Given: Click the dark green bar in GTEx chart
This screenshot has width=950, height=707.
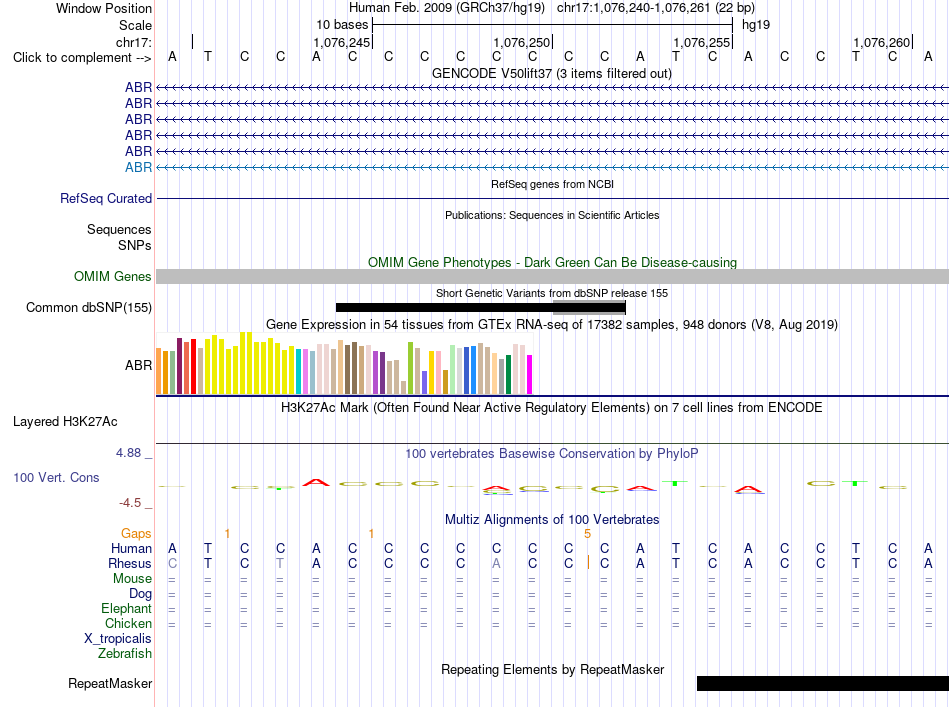Looking at the screenshot, I should coord(509,374).
